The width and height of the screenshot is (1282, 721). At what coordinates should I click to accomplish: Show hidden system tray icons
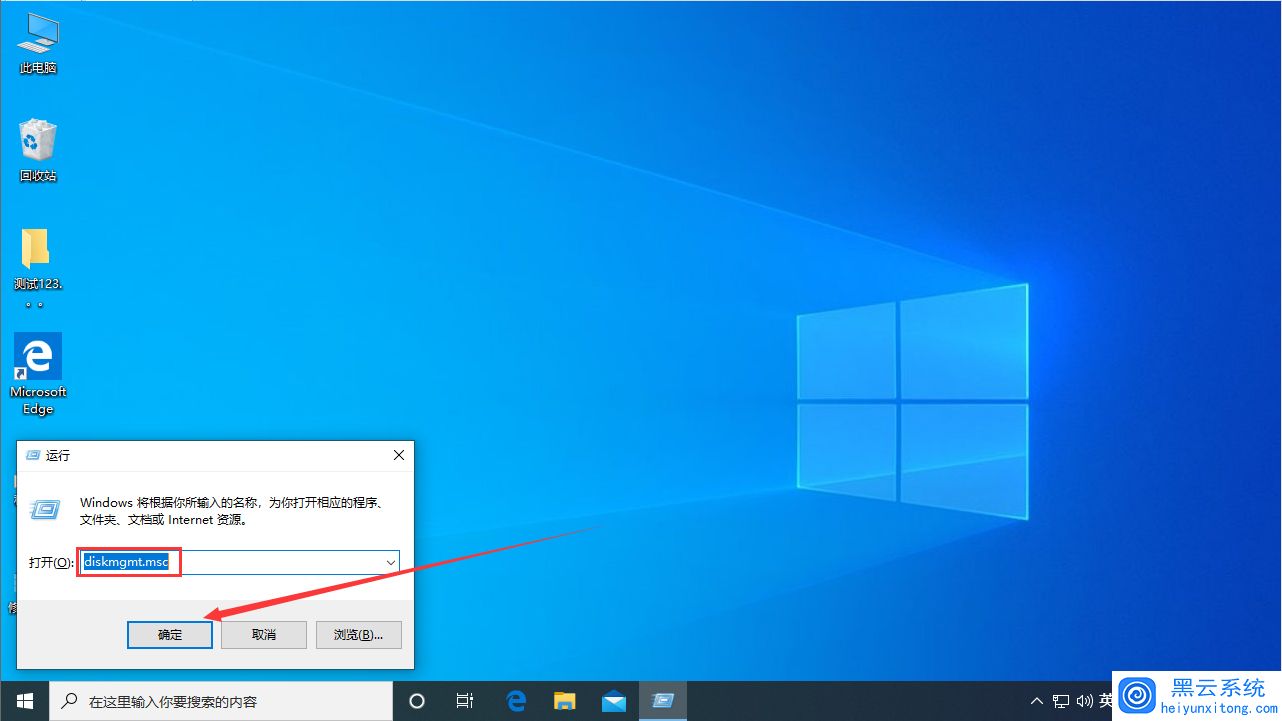[x=1037, y=701]
